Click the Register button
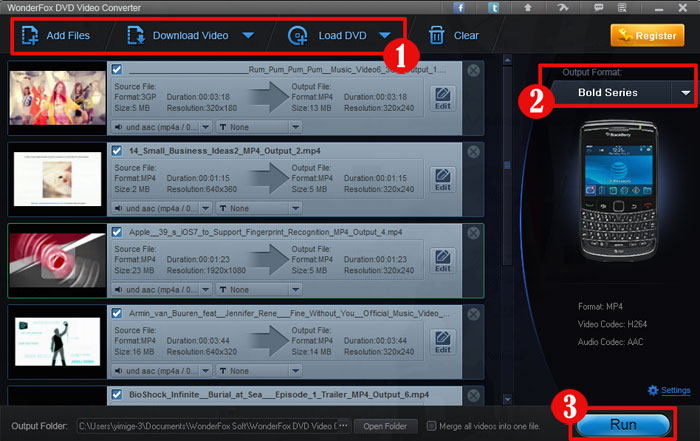Image resolution: width=700 pixels, height=441 pixels. (x=647, y=35)
